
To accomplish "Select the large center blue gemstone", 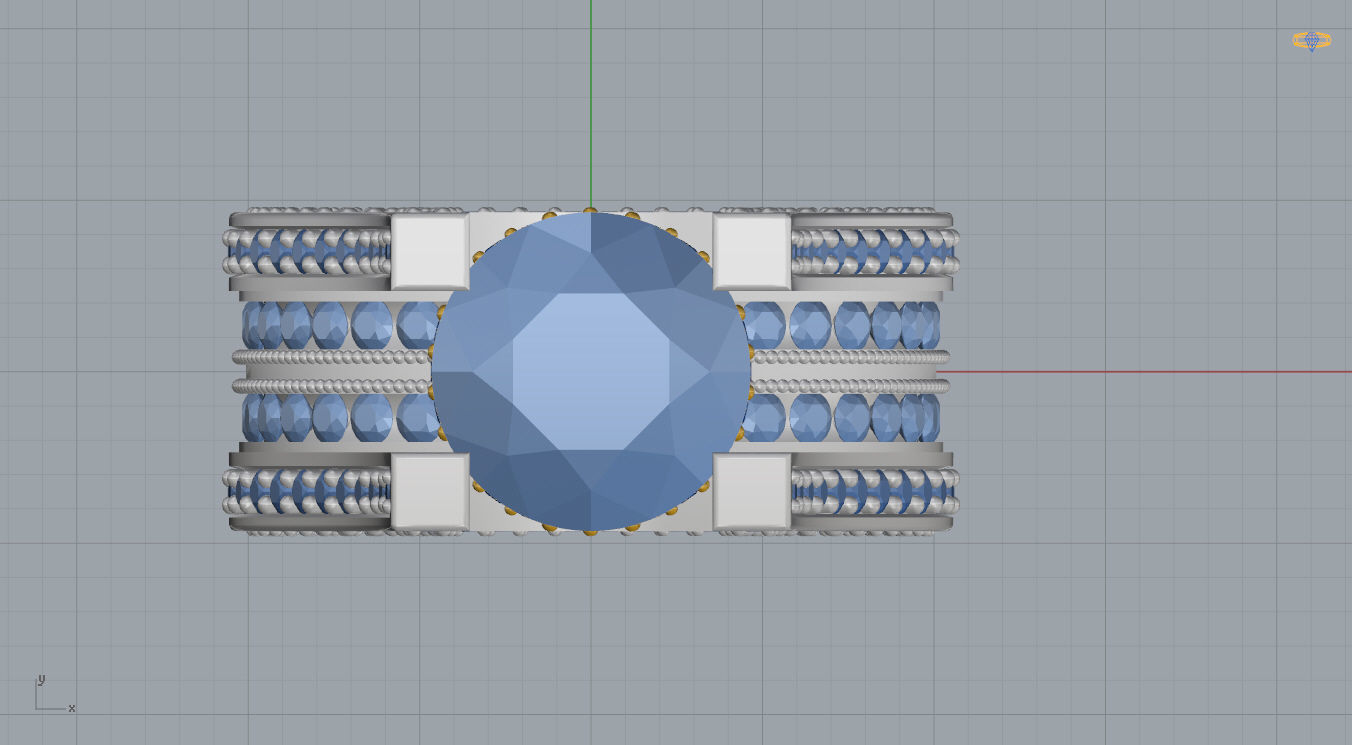I will pos(590,371).
